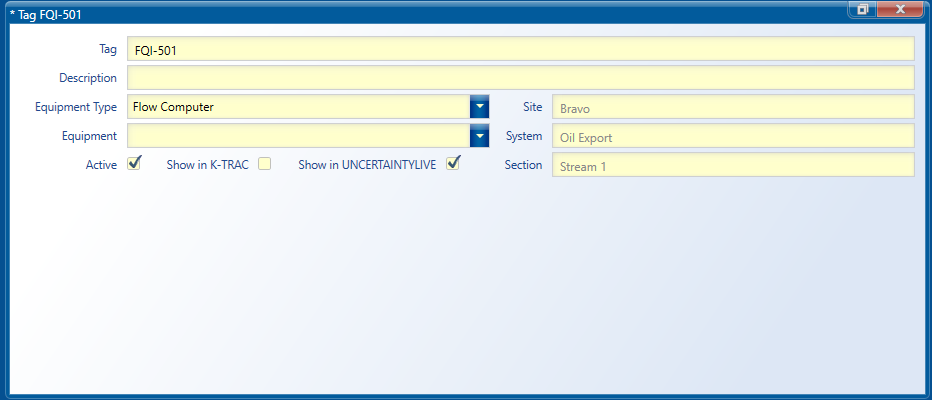Click the empty Description field
The image size is (932, 400).
pyautogui.click(x=520, y=78)
